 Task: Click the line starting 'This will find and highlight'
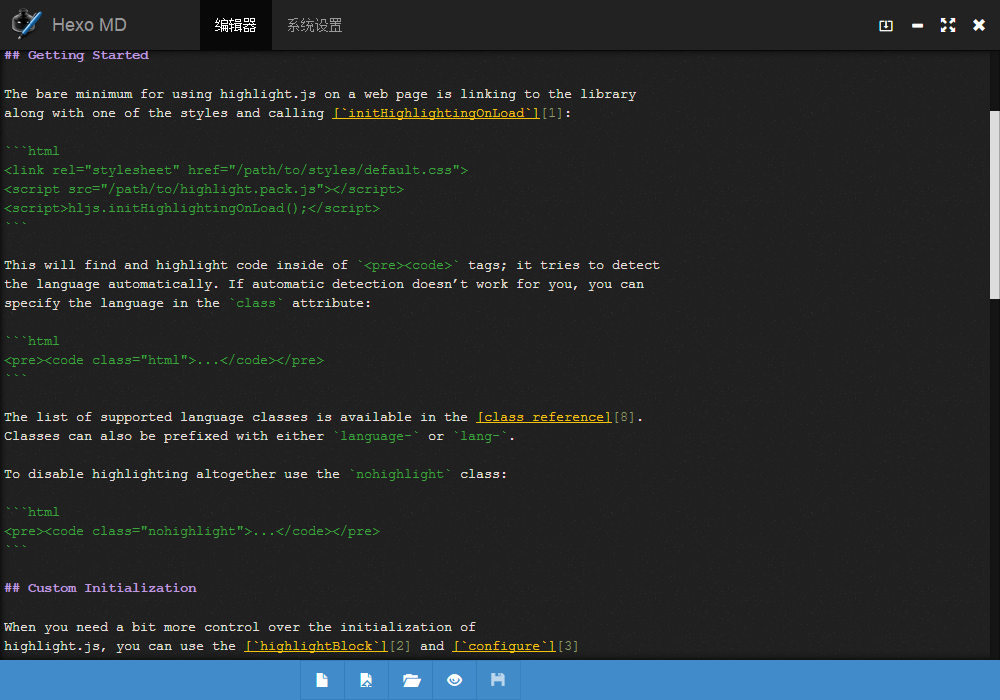332,265
